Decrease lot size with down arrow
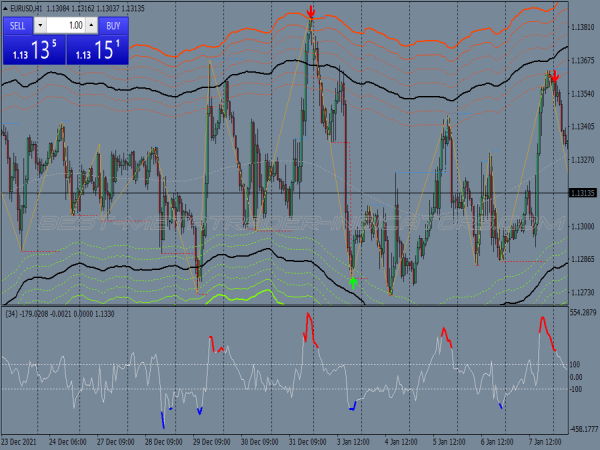The width and height of the screenshot is (600, 450). click(x=40, y=26)
